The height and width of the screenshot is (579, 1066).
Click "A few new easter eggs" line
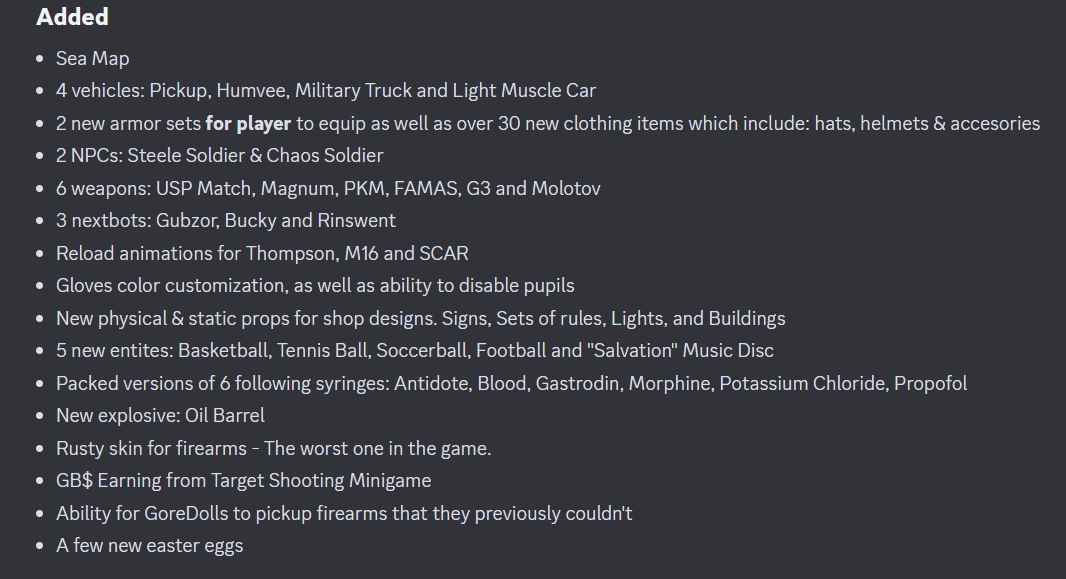[x=149, y=546]
